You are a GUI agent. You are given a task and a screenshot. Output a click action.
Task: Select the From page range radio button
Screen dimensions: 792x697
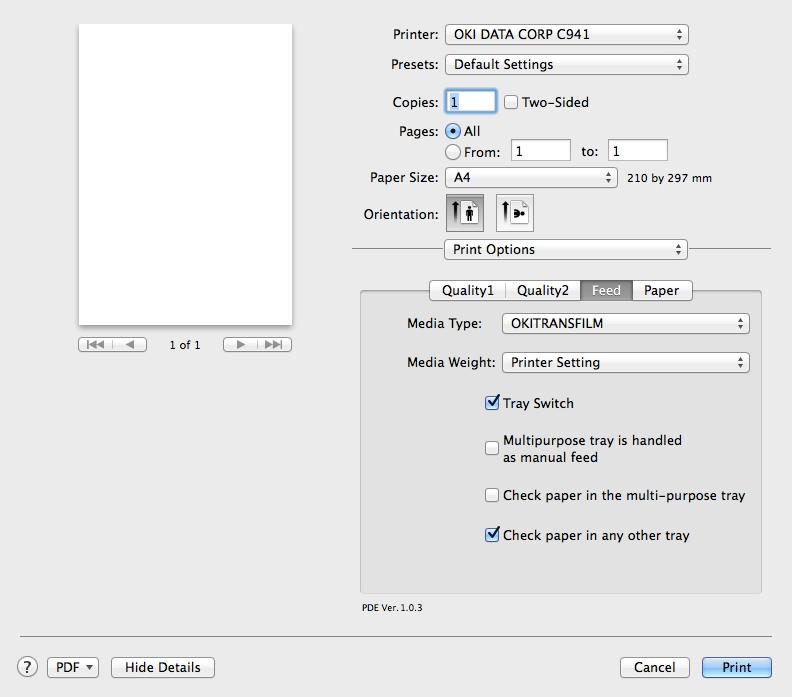tap(453, 152)
